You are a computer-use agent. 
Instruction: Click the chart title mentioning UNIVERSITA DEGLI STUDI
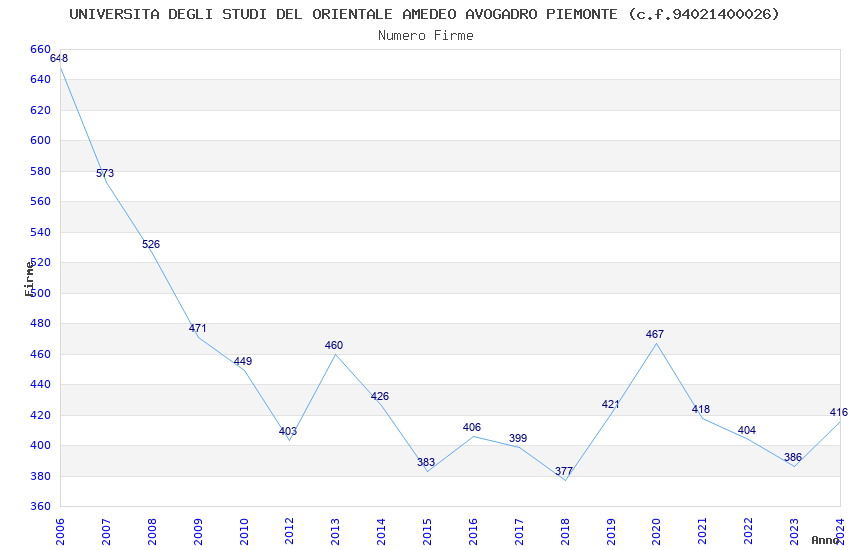[x=424, y=14]
